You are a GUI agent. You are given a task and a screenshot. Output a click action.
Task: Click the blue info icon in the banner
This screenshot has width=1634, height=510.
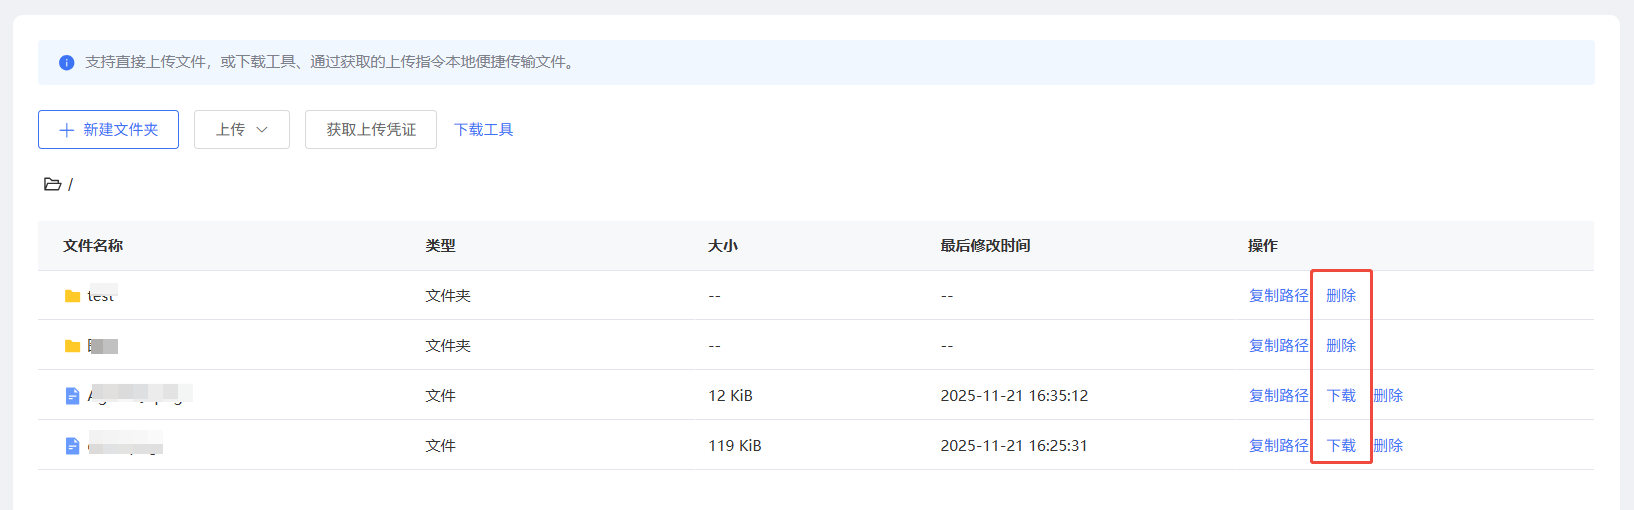pyautogui.click(x=67, y=62)
